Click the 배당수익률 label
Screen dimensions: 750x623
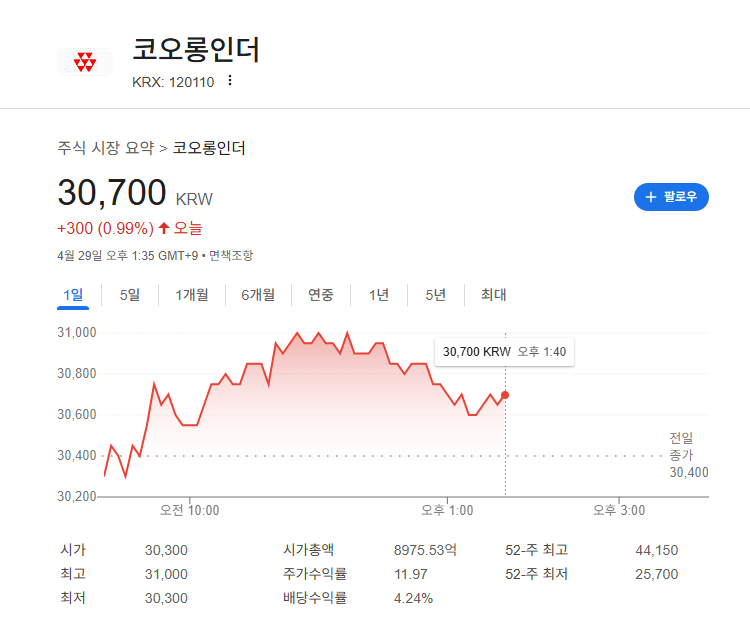coord(315,598)
